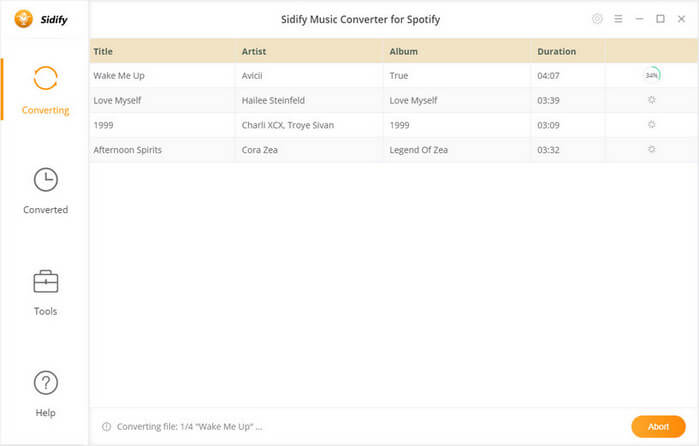699x446 pixels.
Task: Click the Converting file status text
Action: point(189,427)
